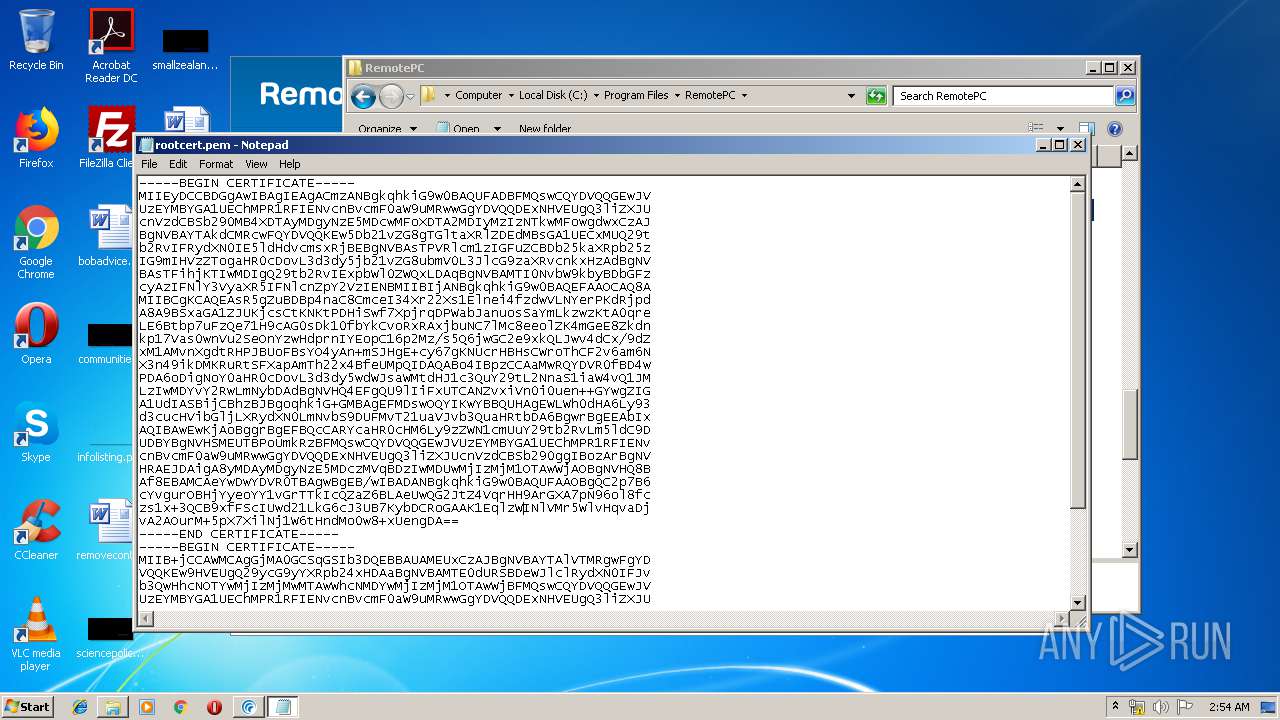Open the Recycle Bin desktop icon
Screen dimensions: 1280x720
[x=36, y=40]
